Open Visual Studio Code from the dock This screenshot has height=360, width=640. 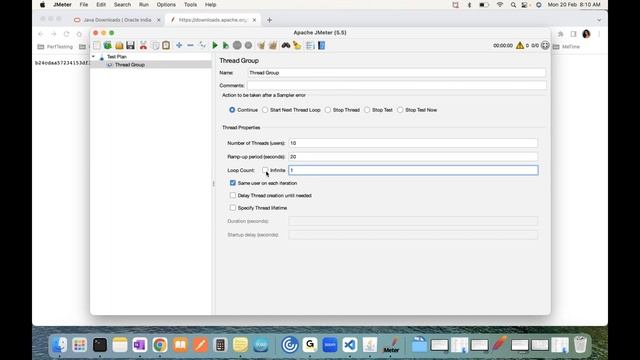349,345
